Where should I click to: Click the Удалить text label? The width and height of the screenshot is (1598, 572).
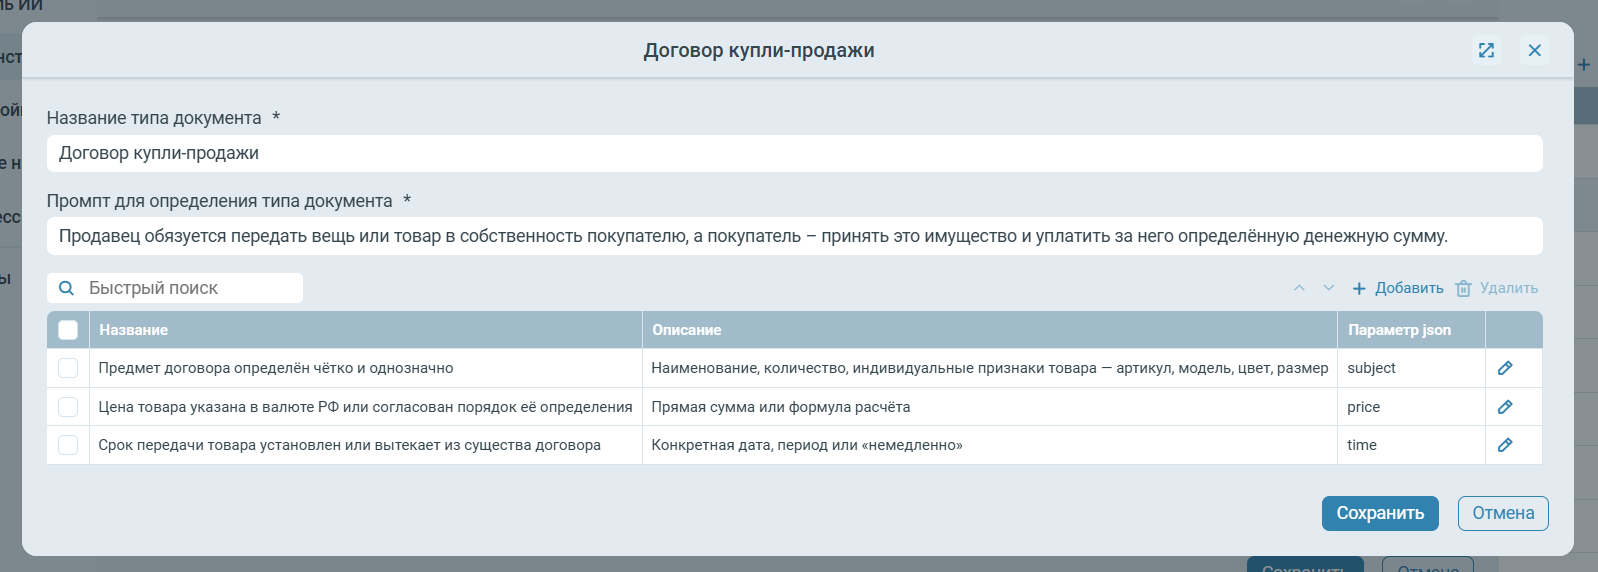(1509, 288)
